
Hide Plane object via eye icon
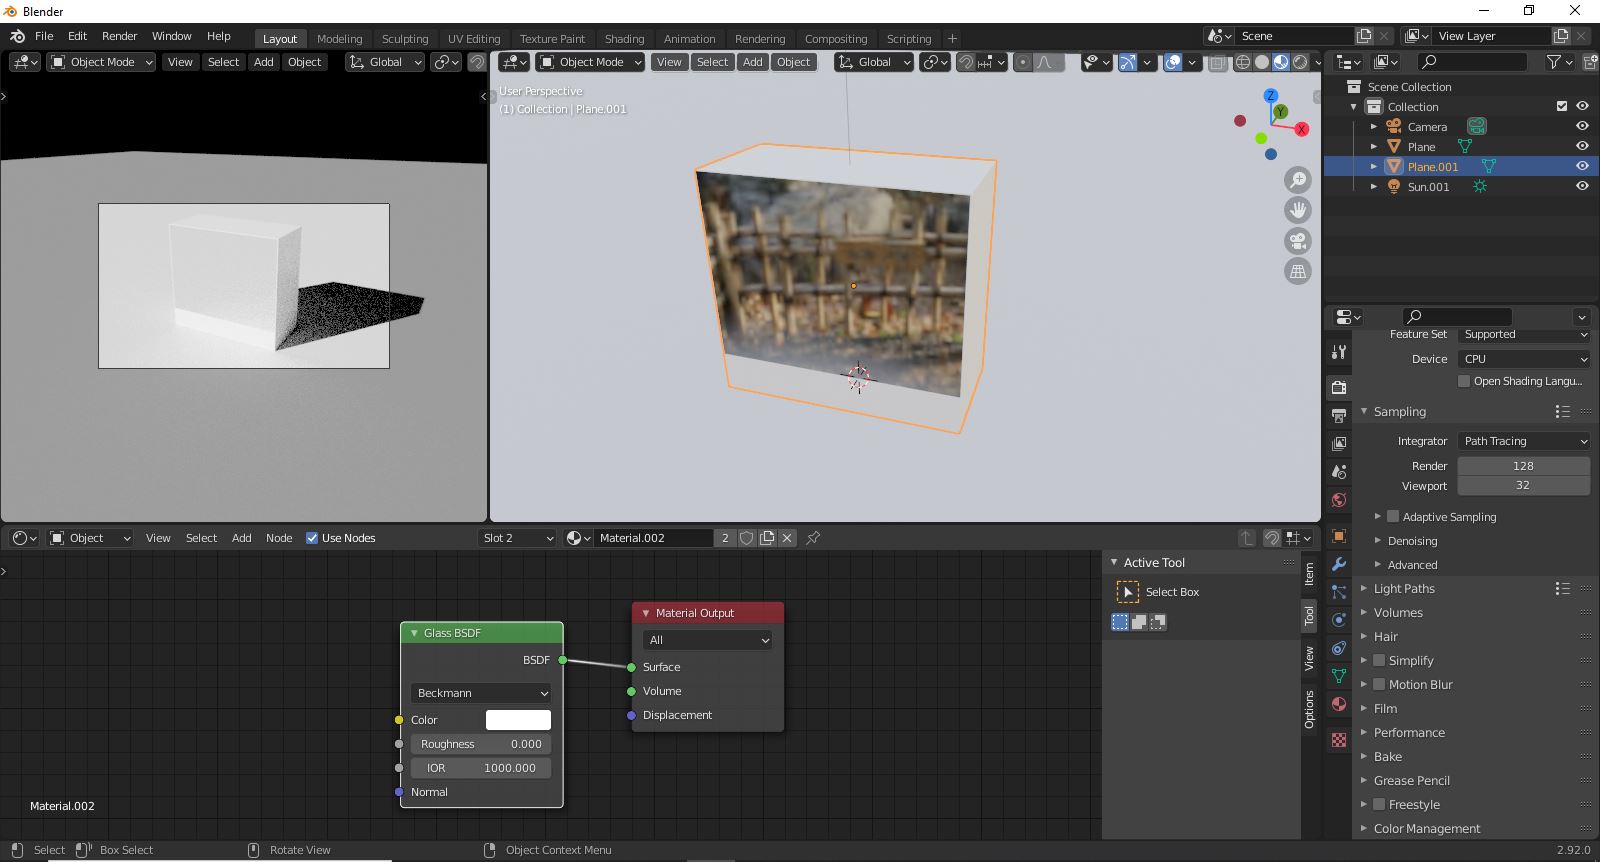[1582, 146]
